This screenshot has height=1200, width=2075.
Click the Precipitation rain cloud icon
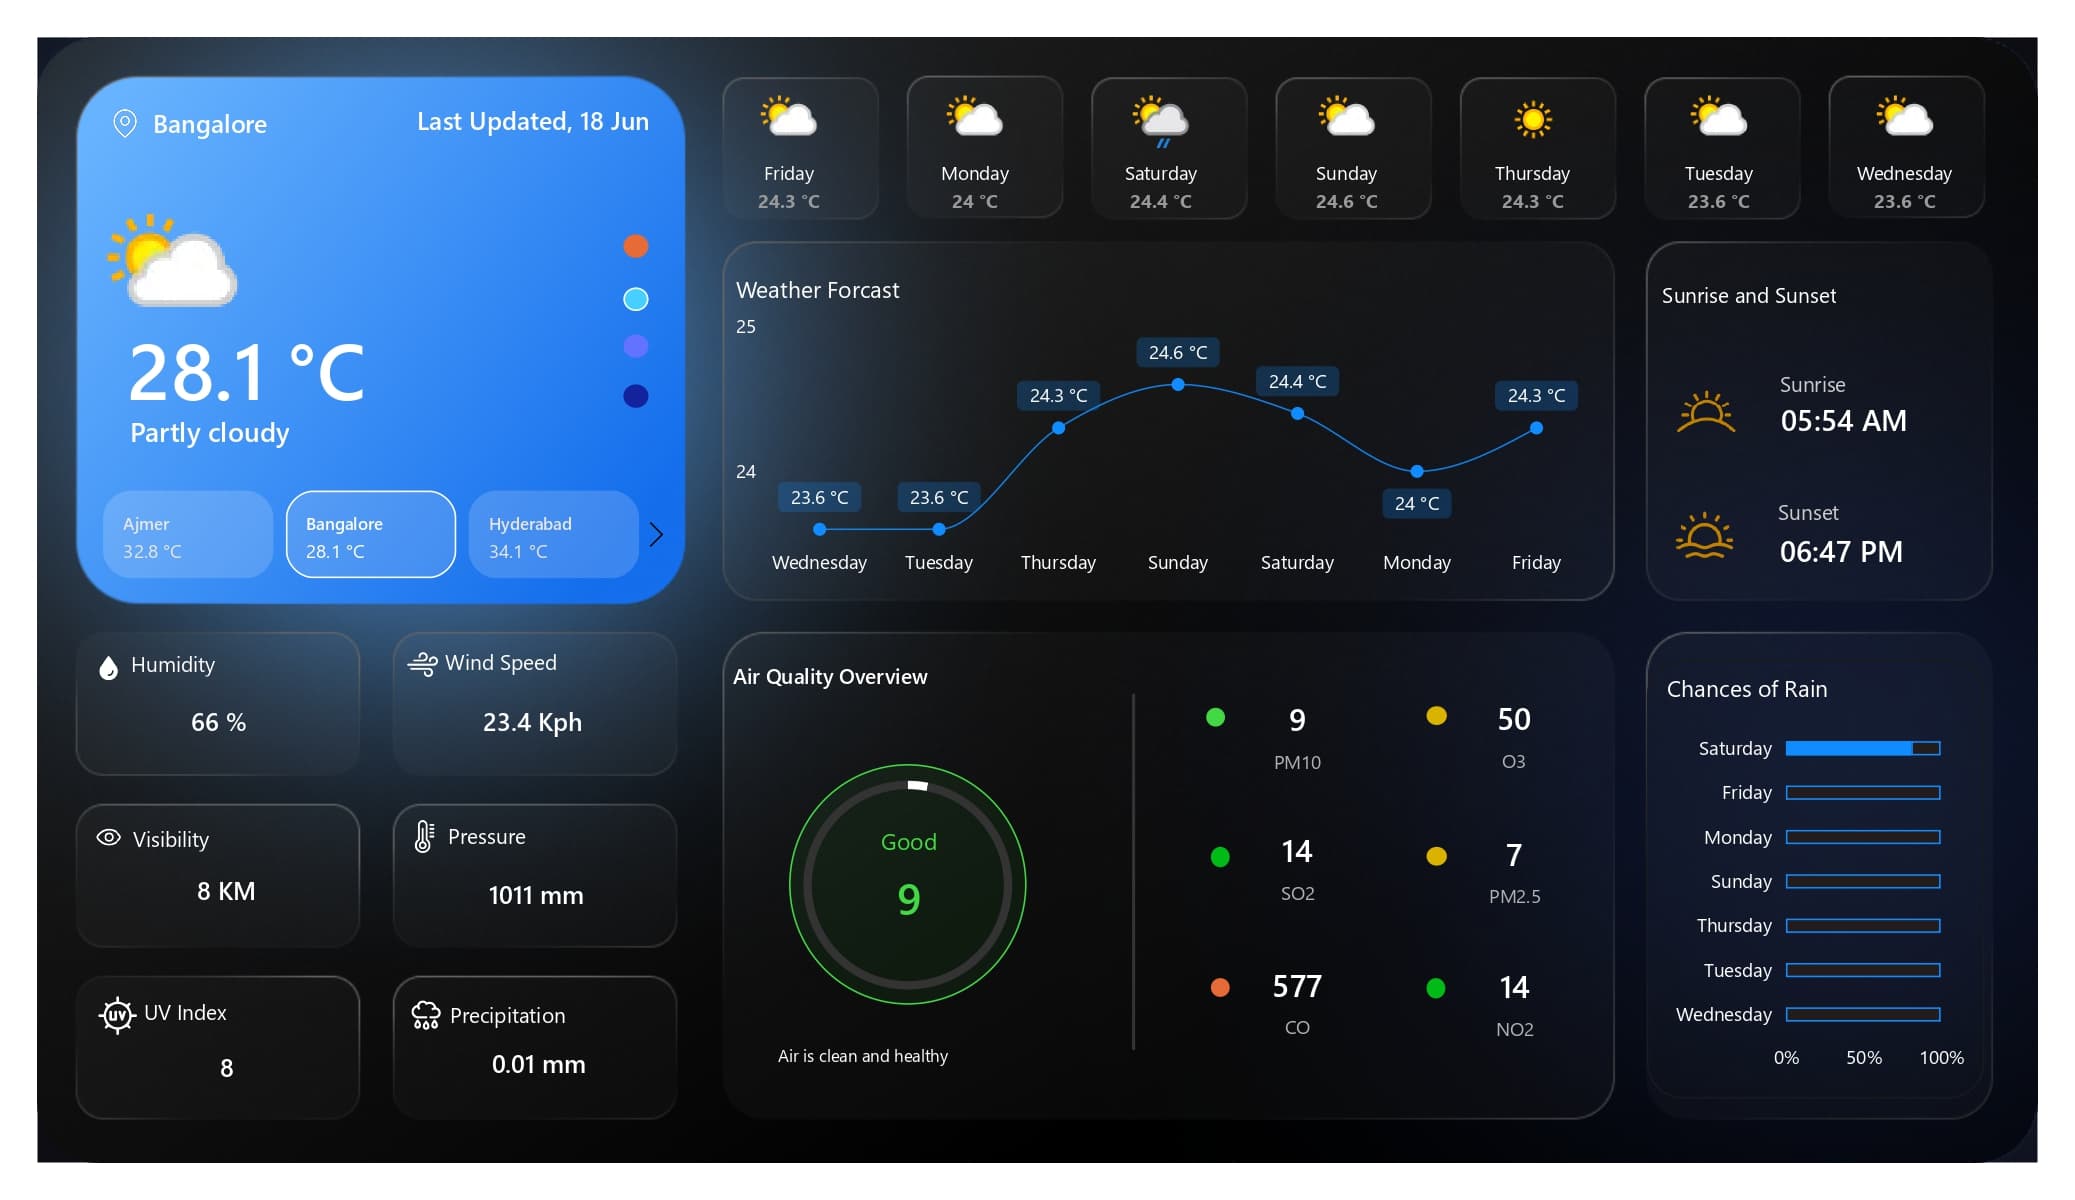coord(426,1016)
